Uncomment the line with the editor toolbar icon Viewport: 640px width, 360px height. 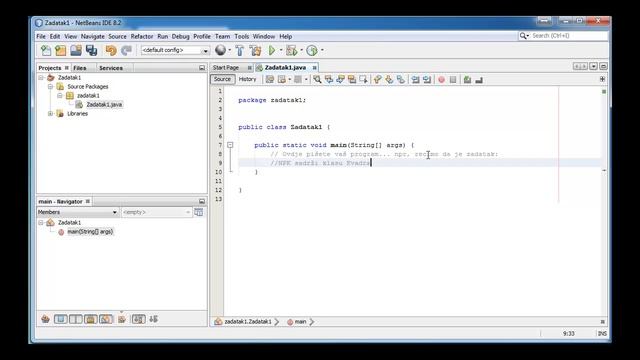(x=479, y=80)
